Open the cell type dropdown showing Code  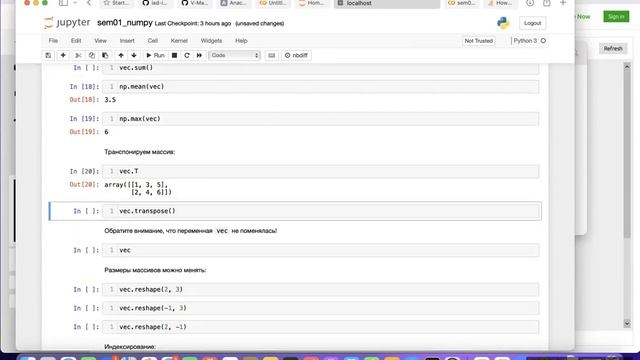(234, 56)
